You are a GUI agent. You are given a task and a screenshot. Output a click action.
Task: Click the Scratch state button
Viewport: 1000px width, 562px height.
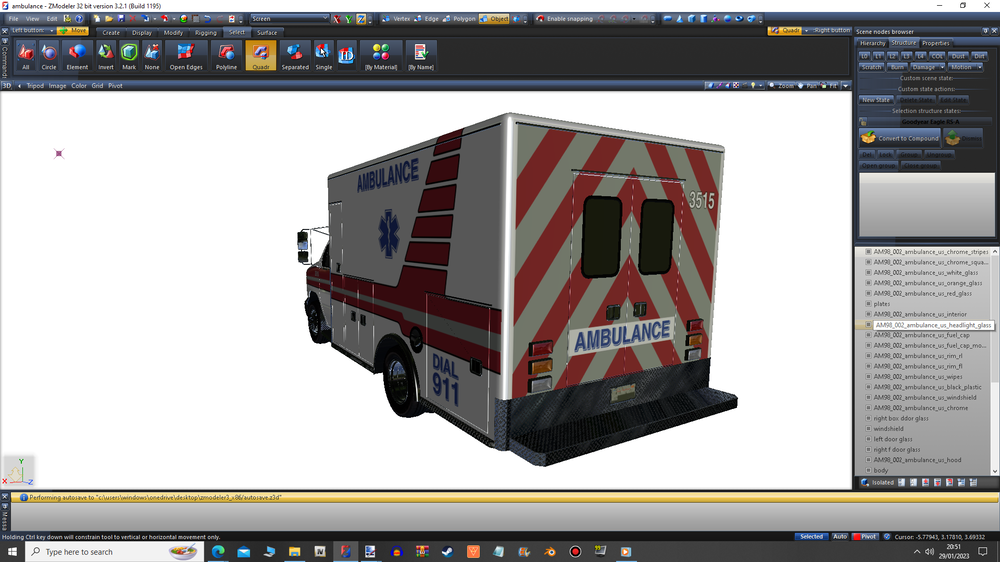(871, 67)
